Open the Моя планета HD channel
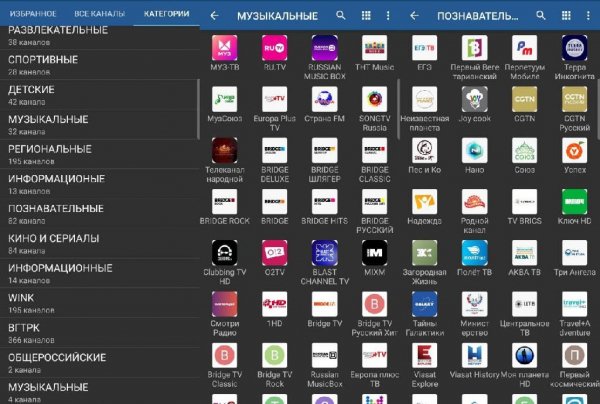 coord(525,355)
